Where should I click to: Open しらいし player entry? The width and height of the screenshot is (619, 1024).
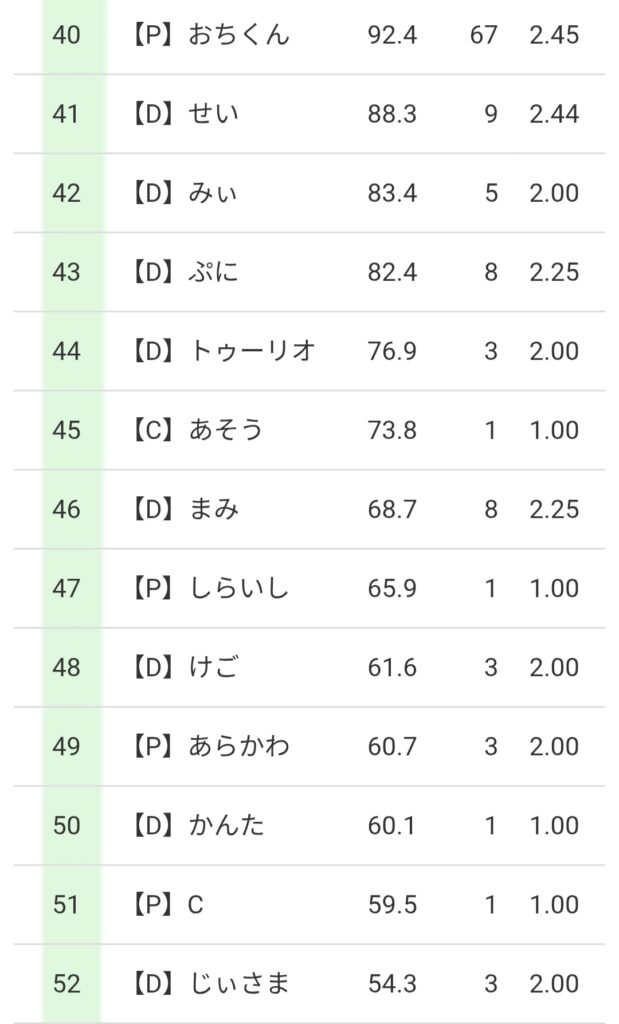(238, 588)
